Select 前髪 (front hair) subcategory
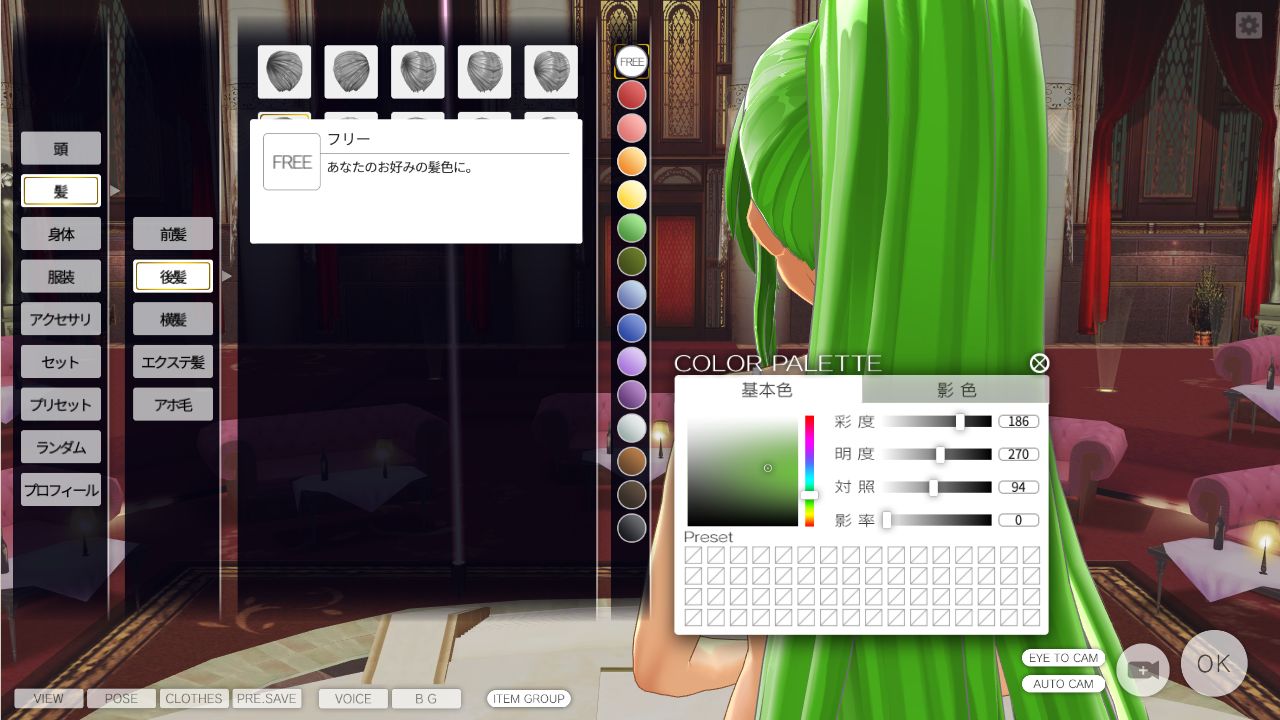Screen dimensions: 1280x720 coord(173,234)
